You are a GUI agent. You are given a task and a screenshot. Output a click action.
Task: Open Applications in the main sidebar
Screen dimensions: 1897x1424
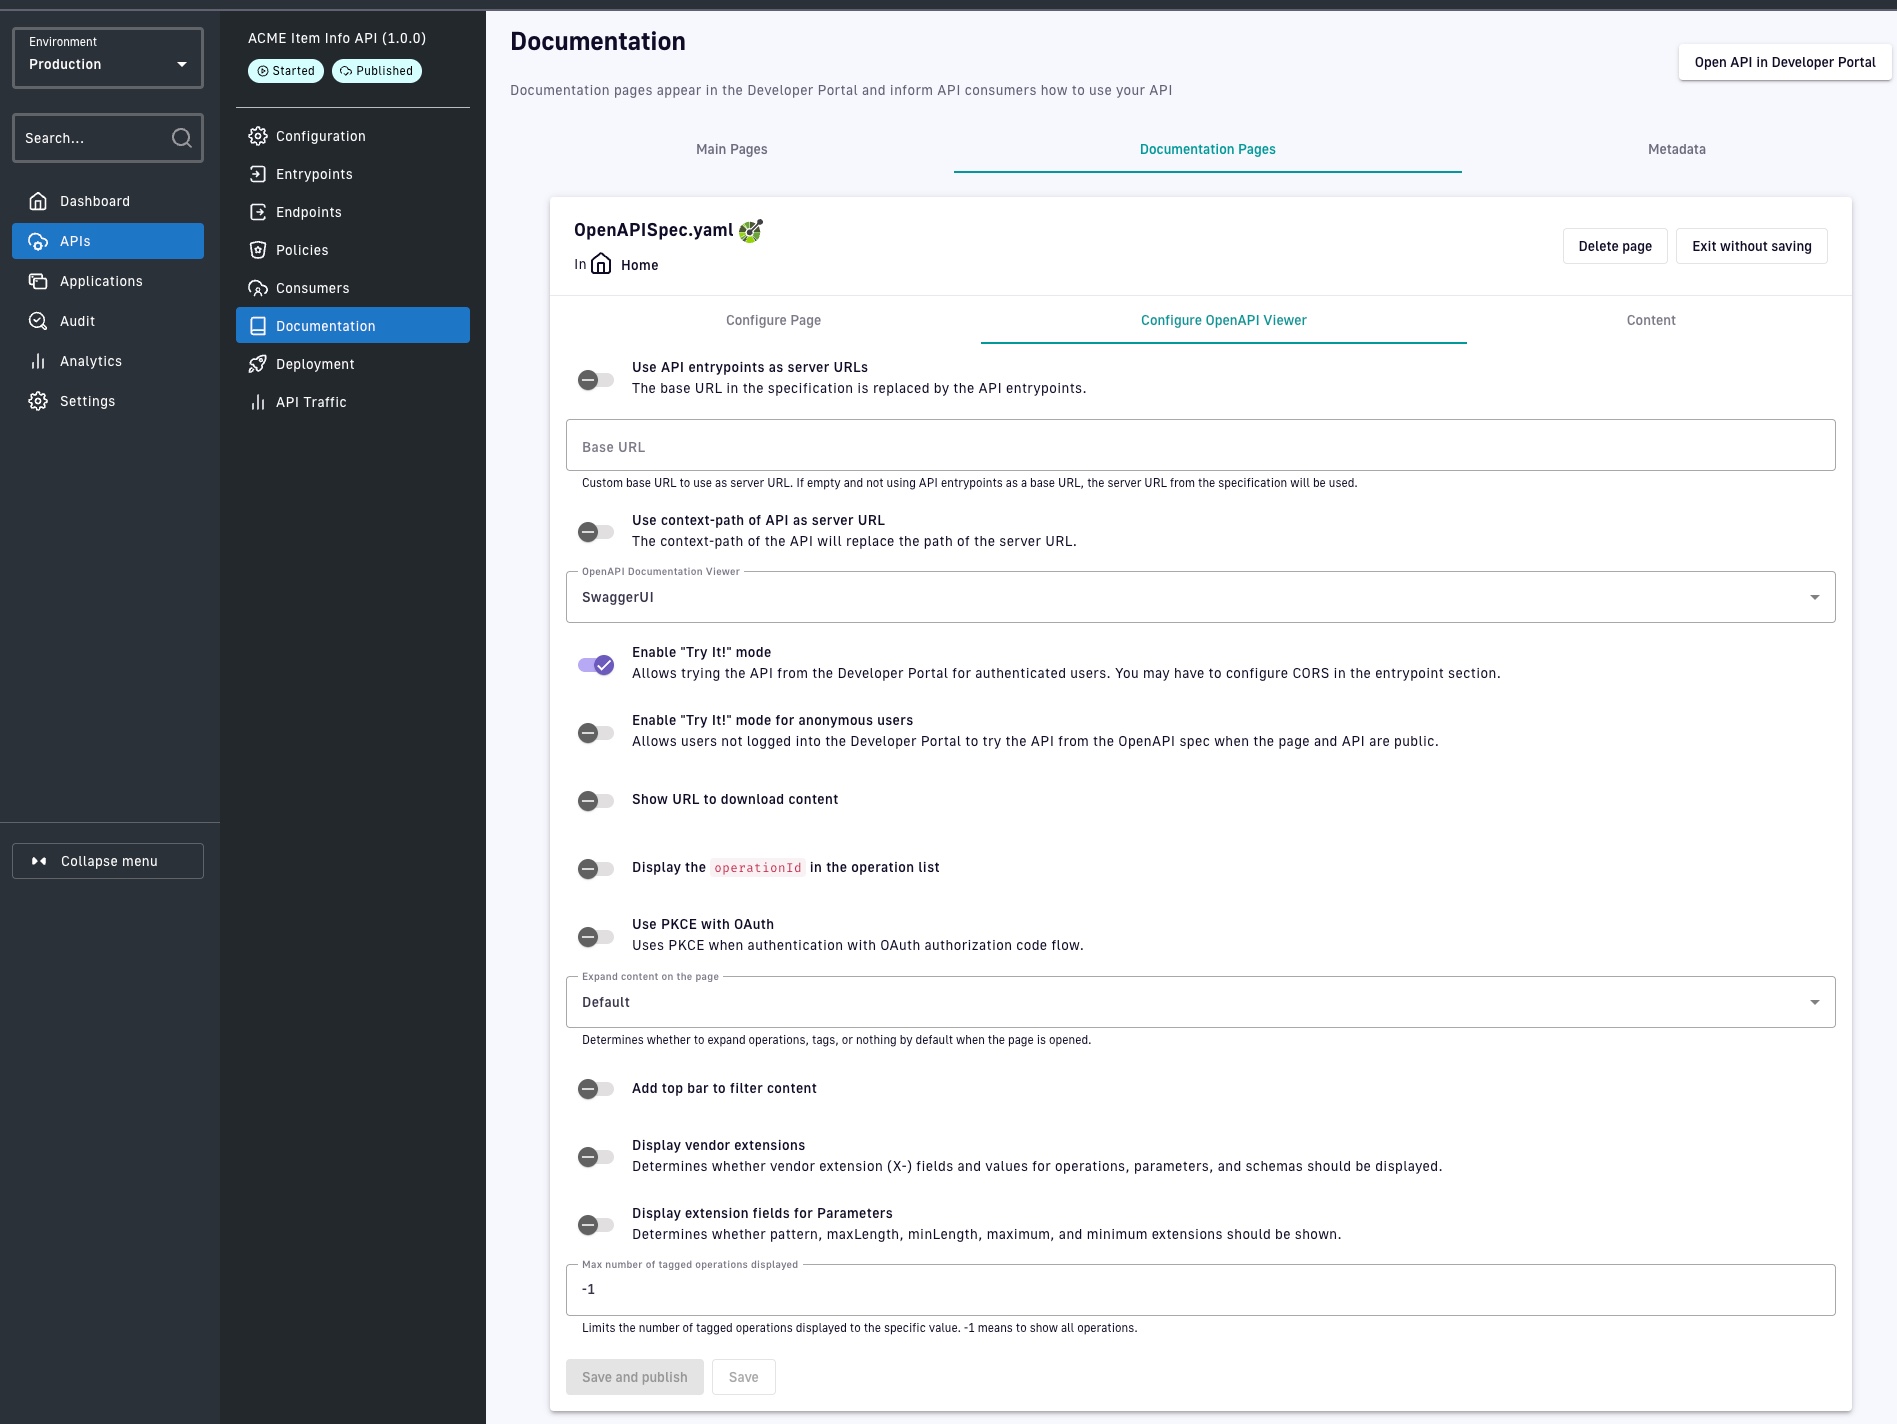[108, 281]
